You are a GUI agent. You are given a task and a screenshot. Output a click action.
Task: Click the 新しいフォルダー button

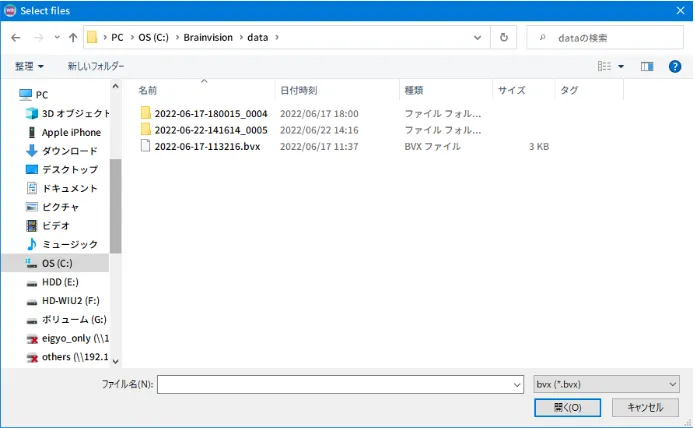(x=96, y=66)
